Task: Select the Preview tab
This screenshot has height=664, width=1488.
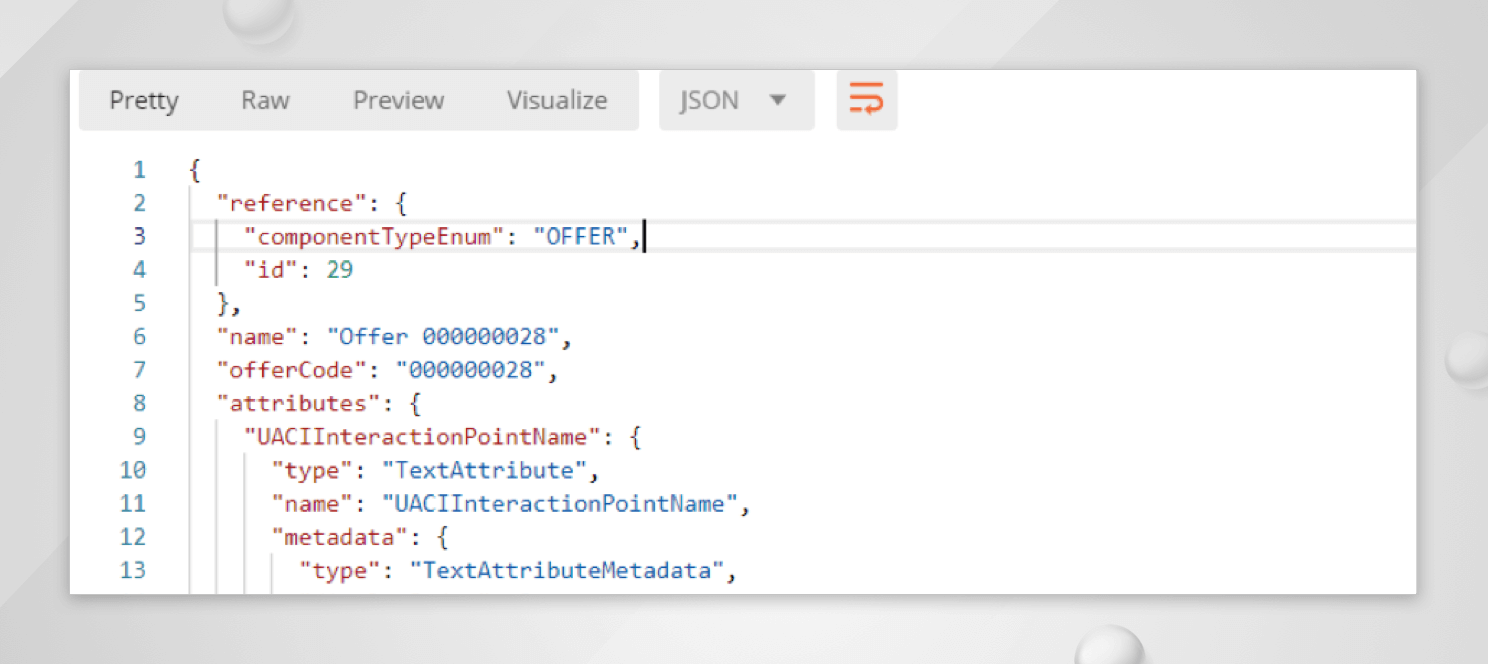Action: coord(398,100)
